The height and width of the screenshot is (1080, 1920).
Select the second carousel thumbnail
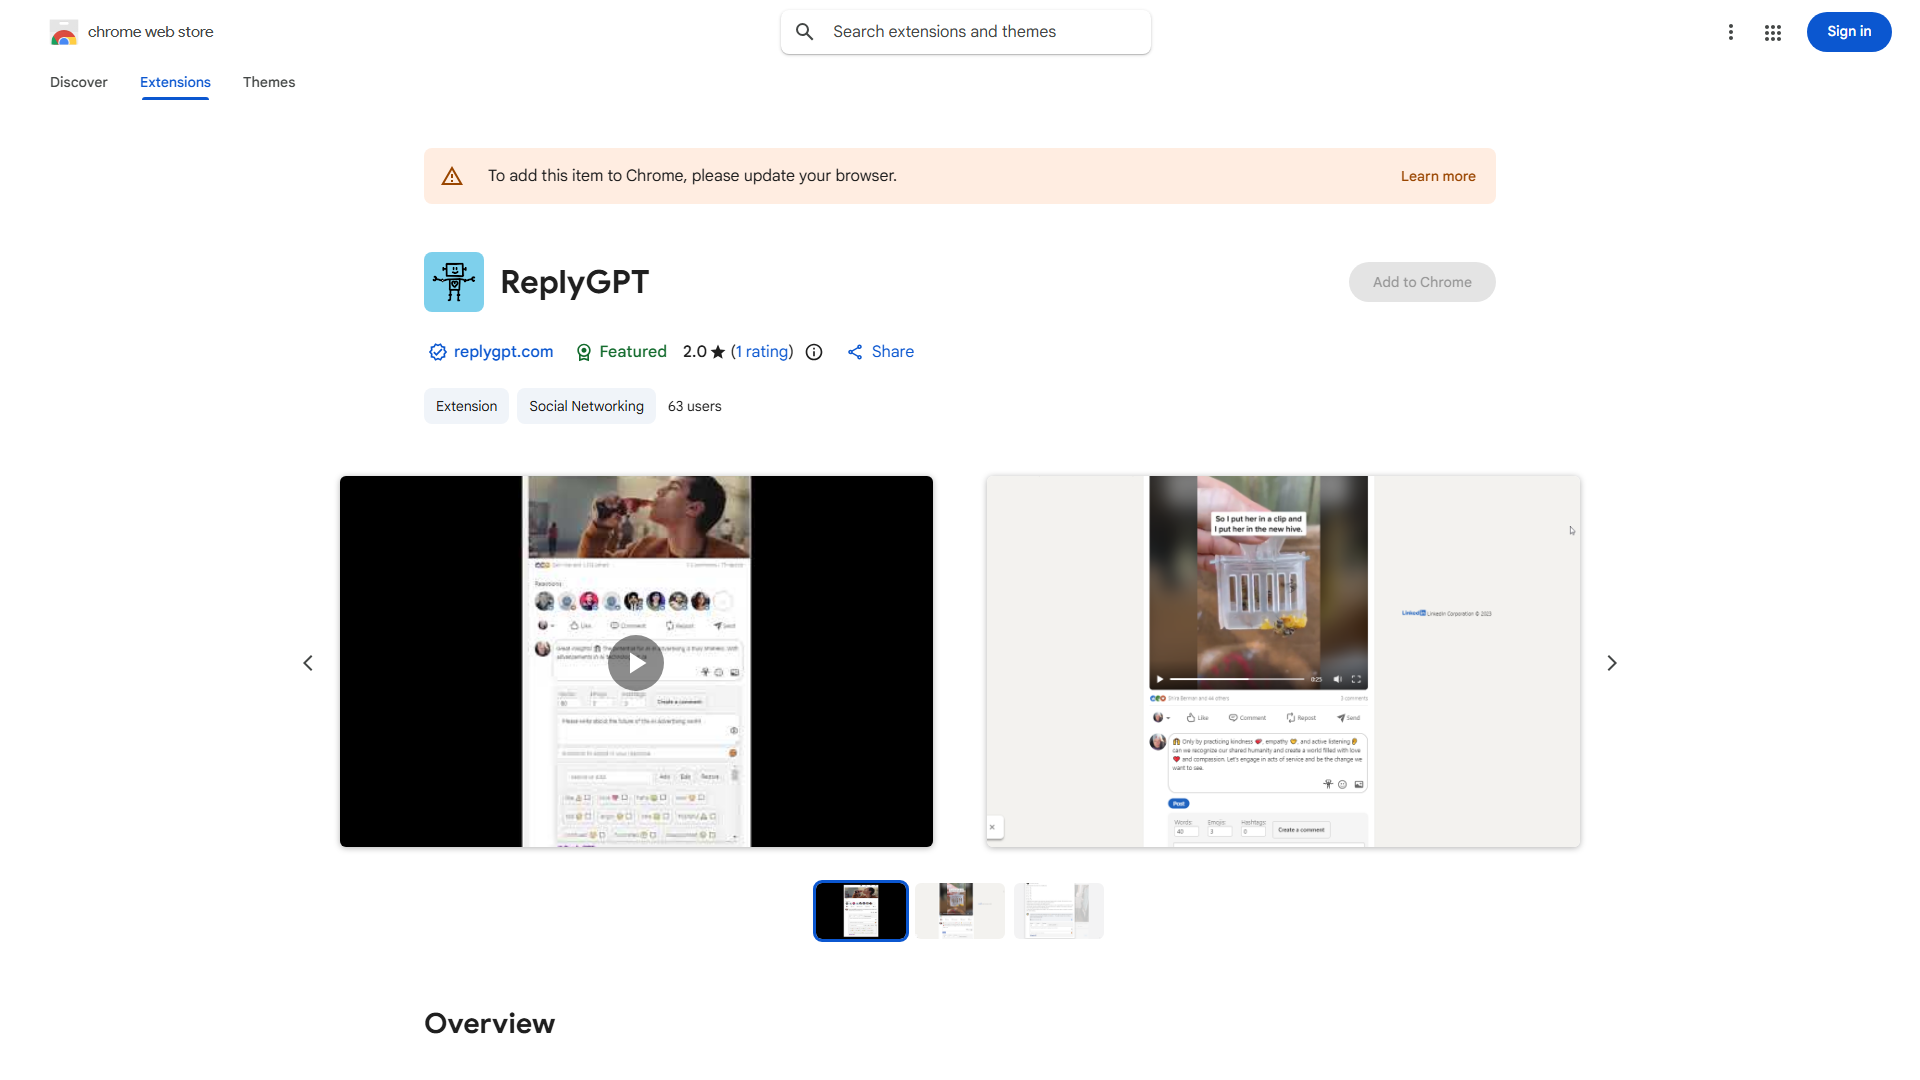pyautogui.click(x=959, y=910)
